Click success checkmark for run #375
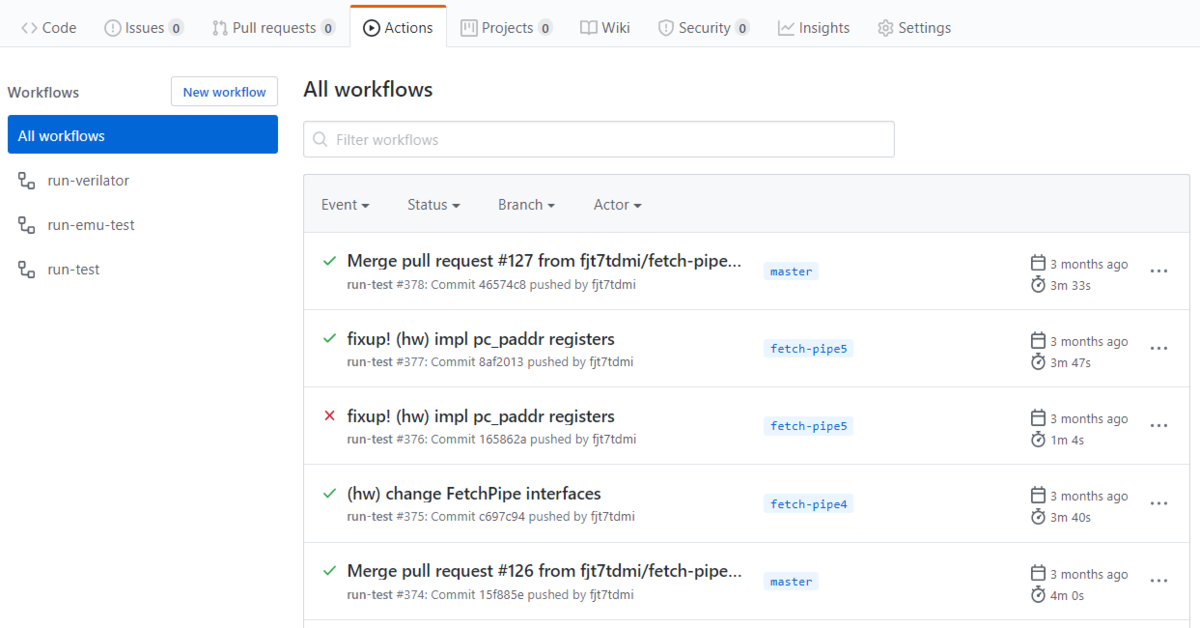The width and height of the screenshot is (1200, 628). [x=329, y=494]
